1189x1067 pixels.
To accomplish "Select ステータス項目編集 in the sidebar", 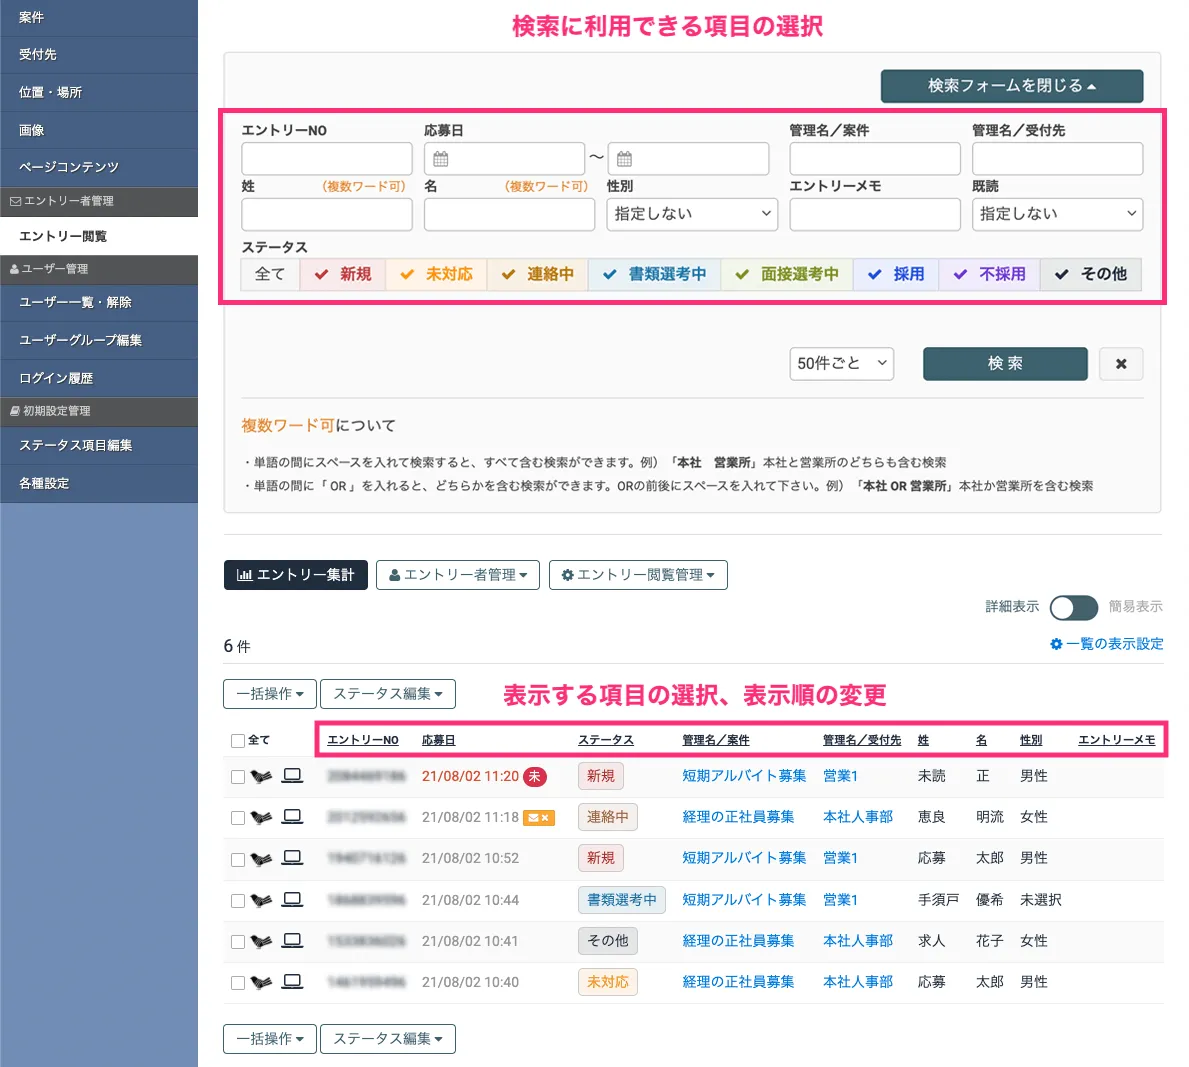I will point(75,445).
